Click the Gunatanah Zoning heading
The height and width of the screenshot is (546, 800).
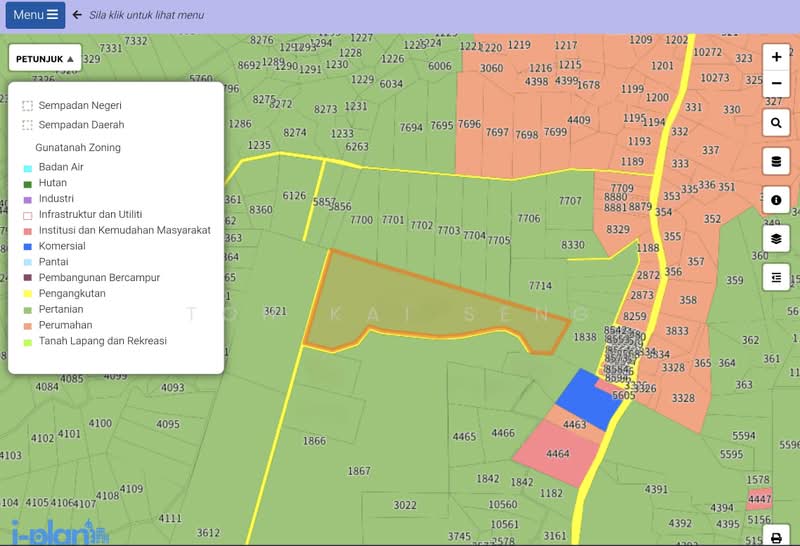pos(78,147)
